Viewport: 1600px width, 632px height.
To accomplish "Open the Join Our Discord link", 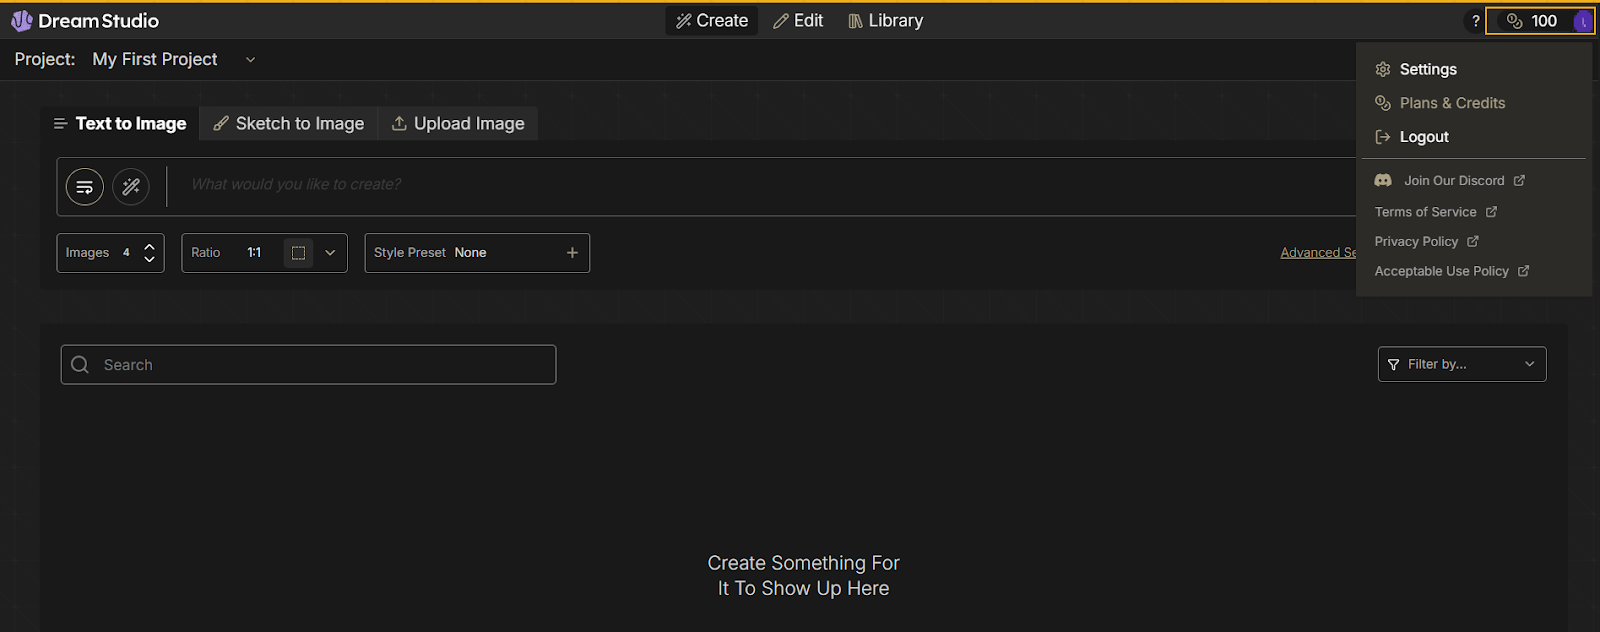I will (1453, 181).
